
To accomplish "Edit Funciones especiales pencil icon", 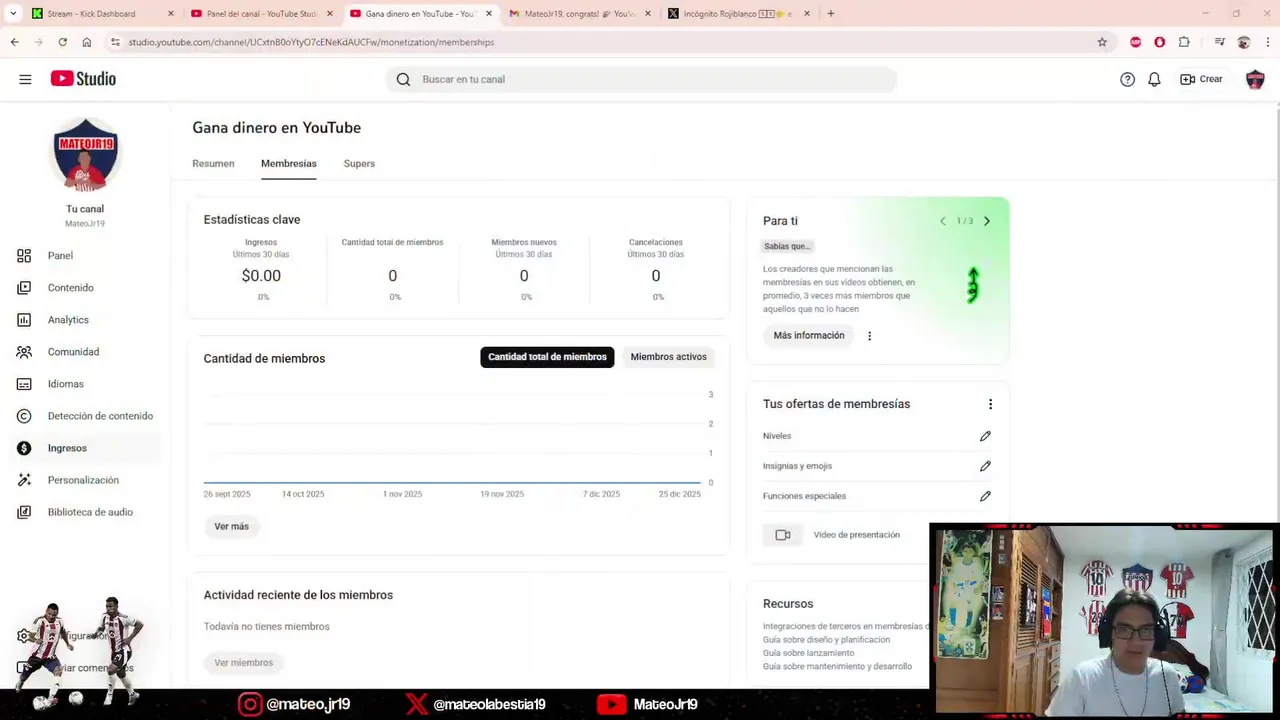I will click(x=985, y=496).
